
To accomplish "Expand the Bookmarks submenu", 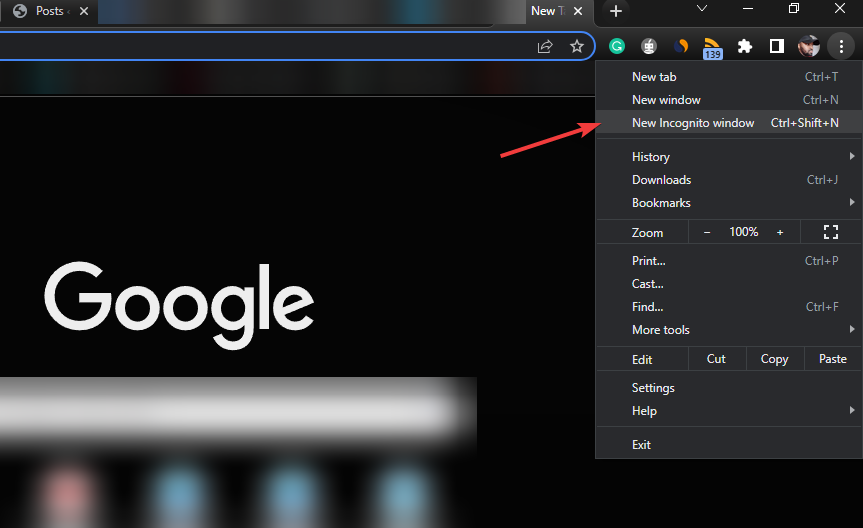I will point(729,203).
